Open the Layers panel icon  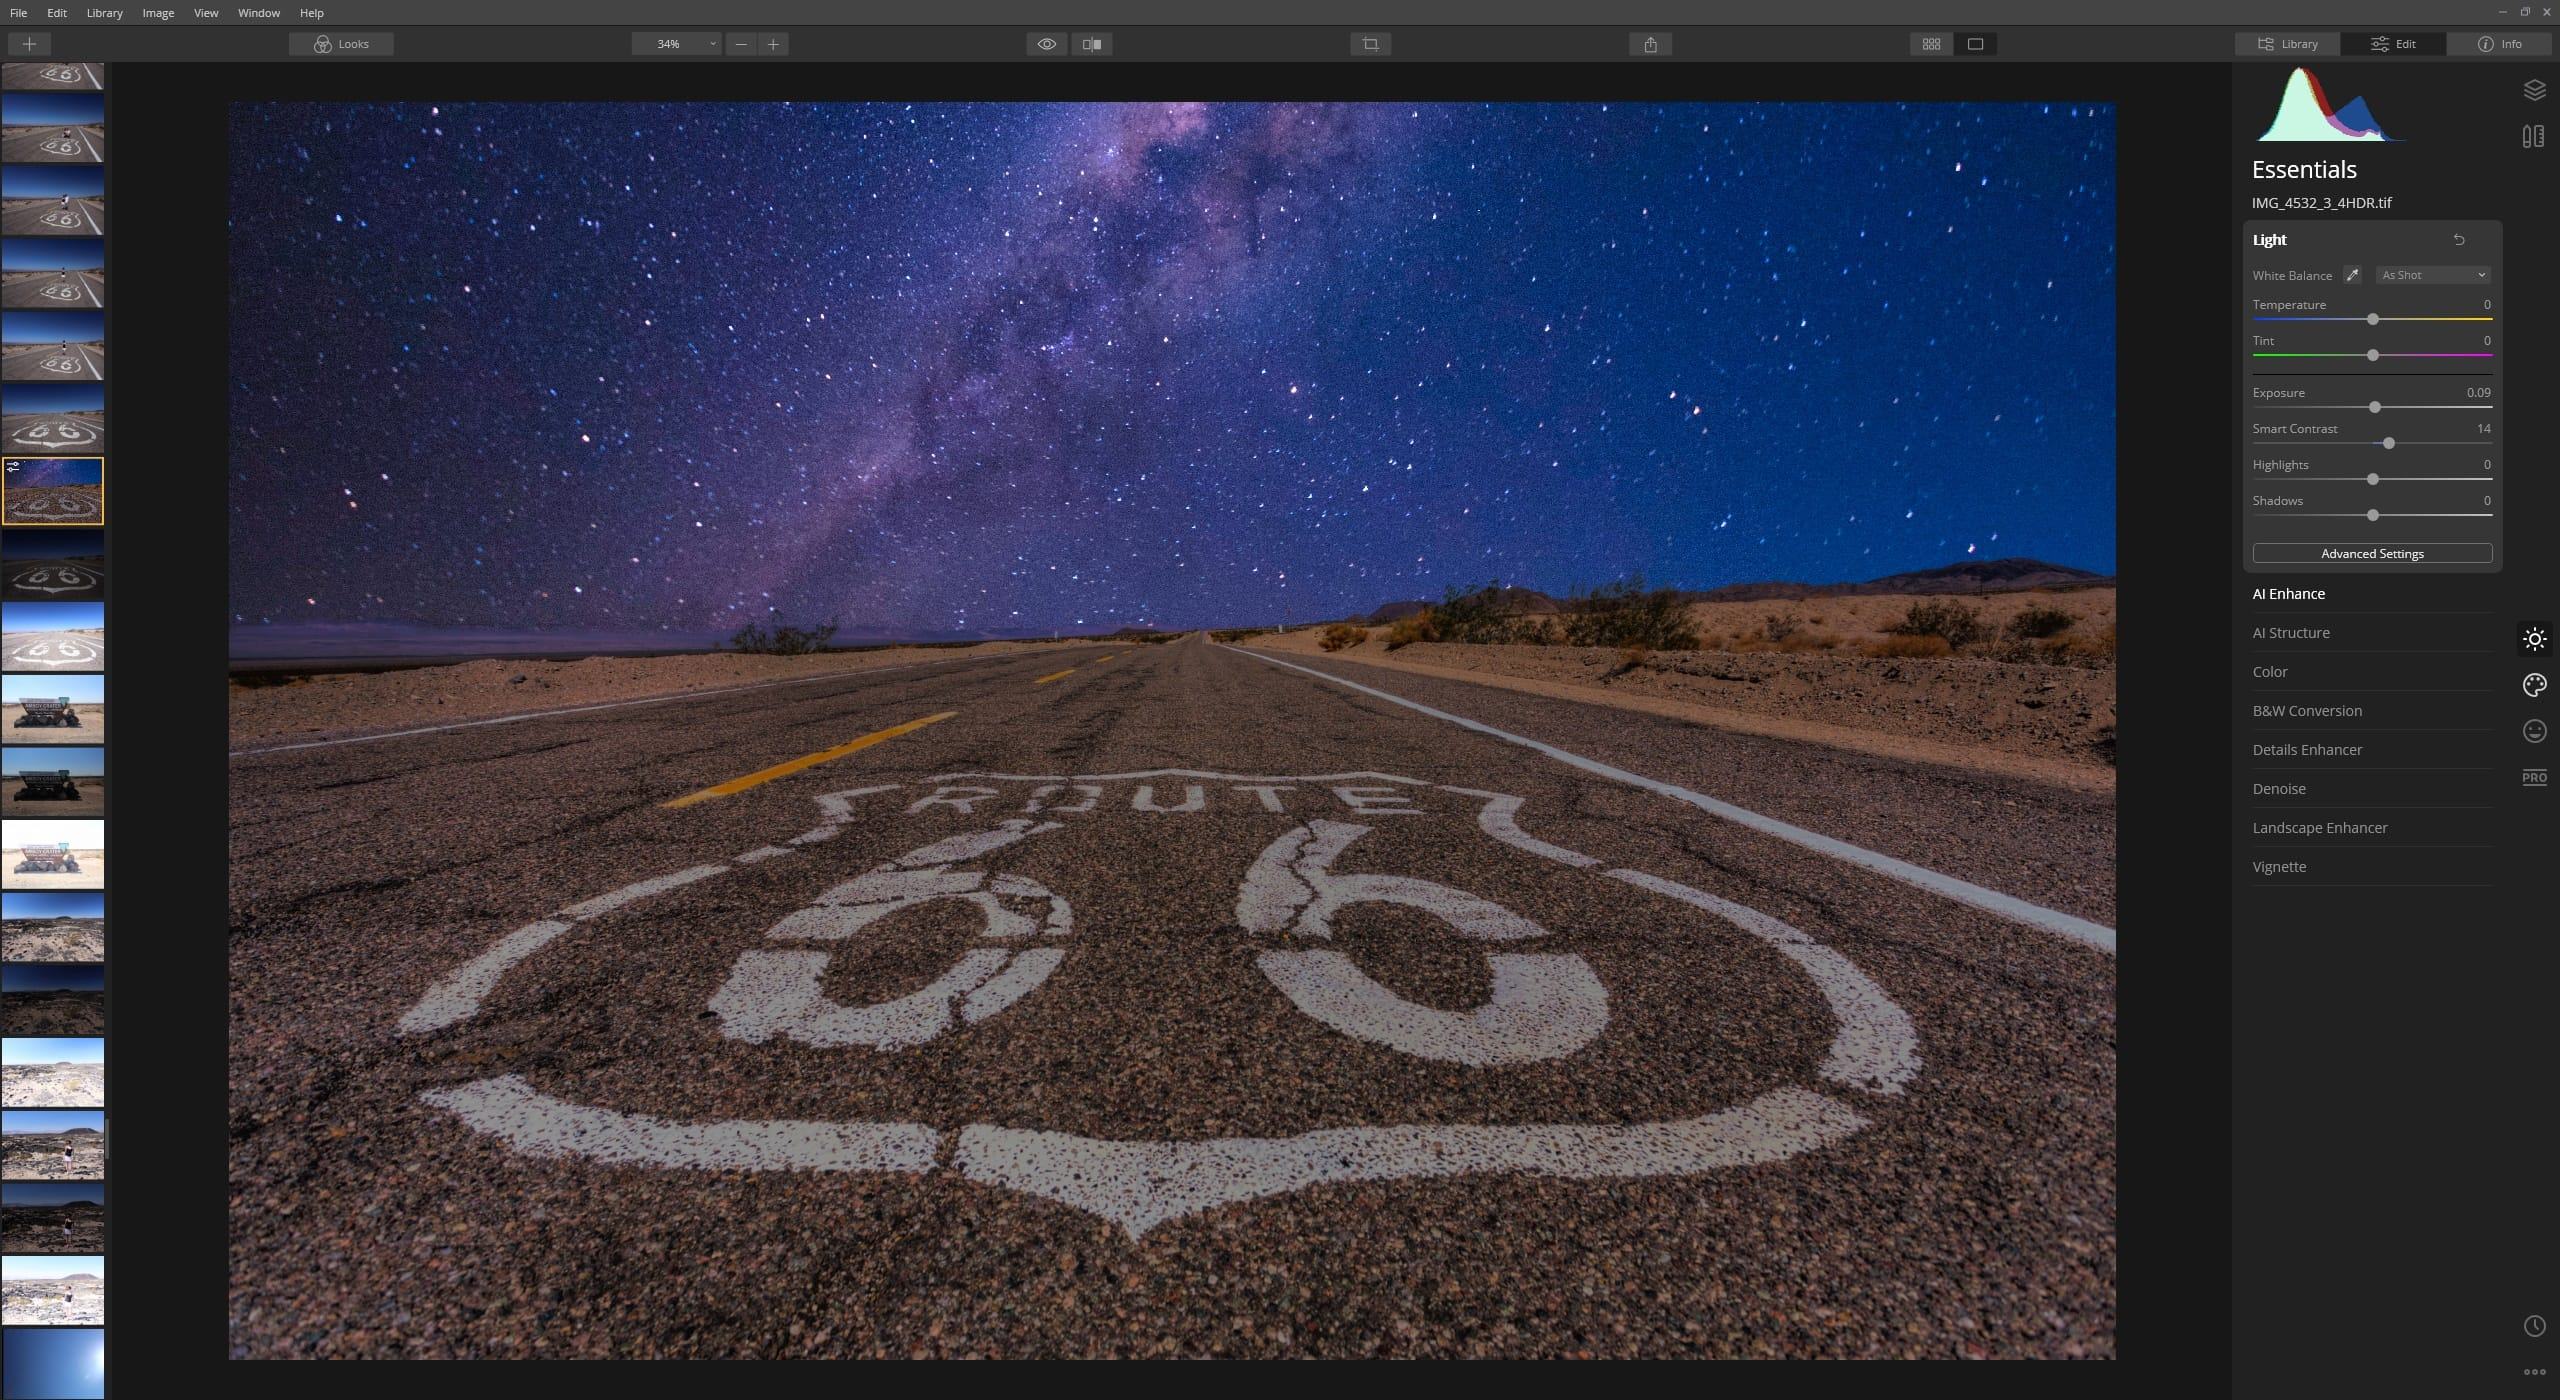[x=2534, y=89]
